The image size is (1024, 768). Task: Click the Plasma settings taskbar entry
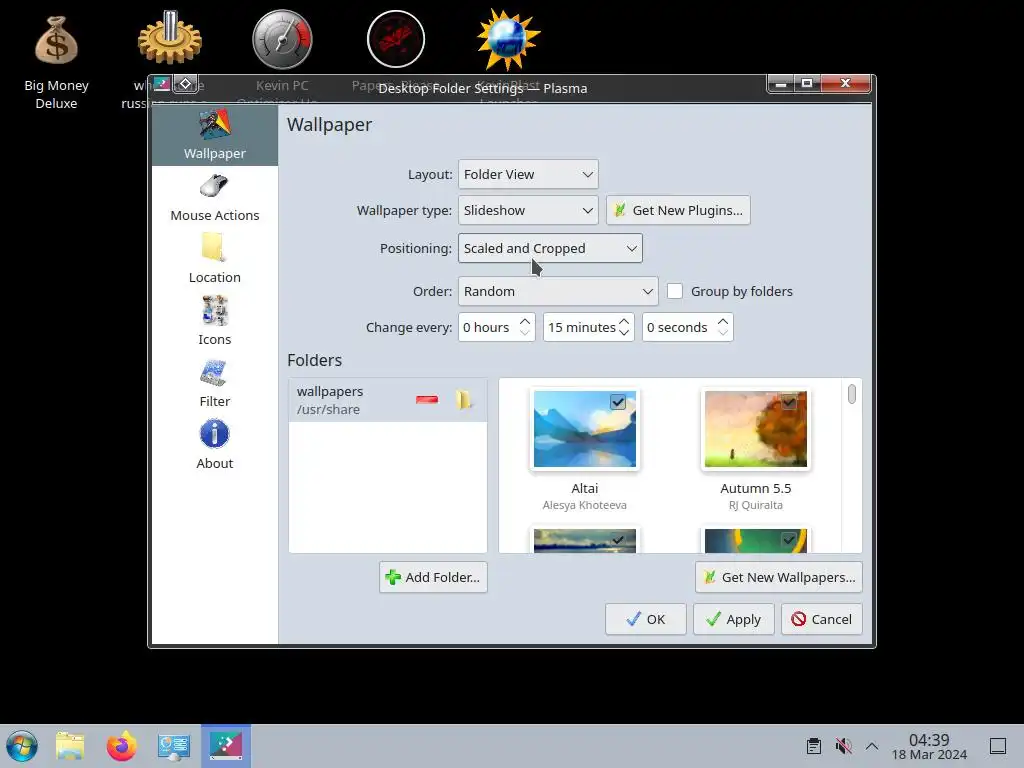pos(226,746)
